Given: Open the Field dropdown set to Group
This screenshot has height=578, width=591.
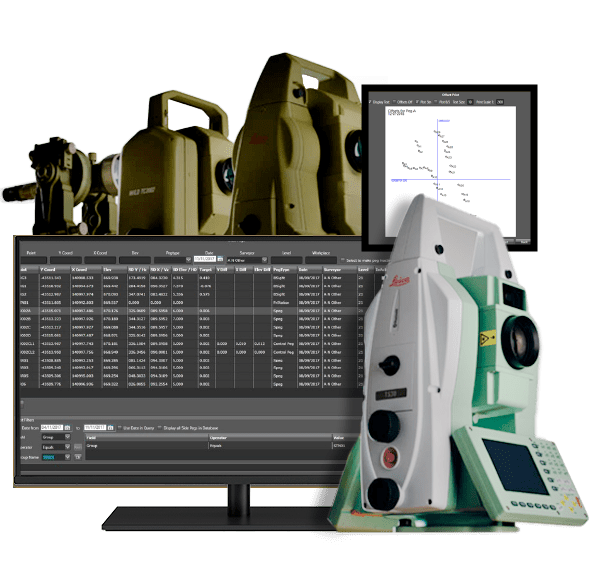Looking at the screenshot, I should click(x=56, y=437).
